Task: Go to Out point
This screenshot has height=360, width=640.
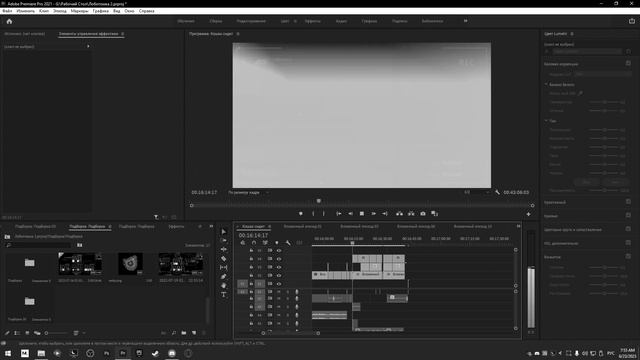Action: tap(384, 213)
